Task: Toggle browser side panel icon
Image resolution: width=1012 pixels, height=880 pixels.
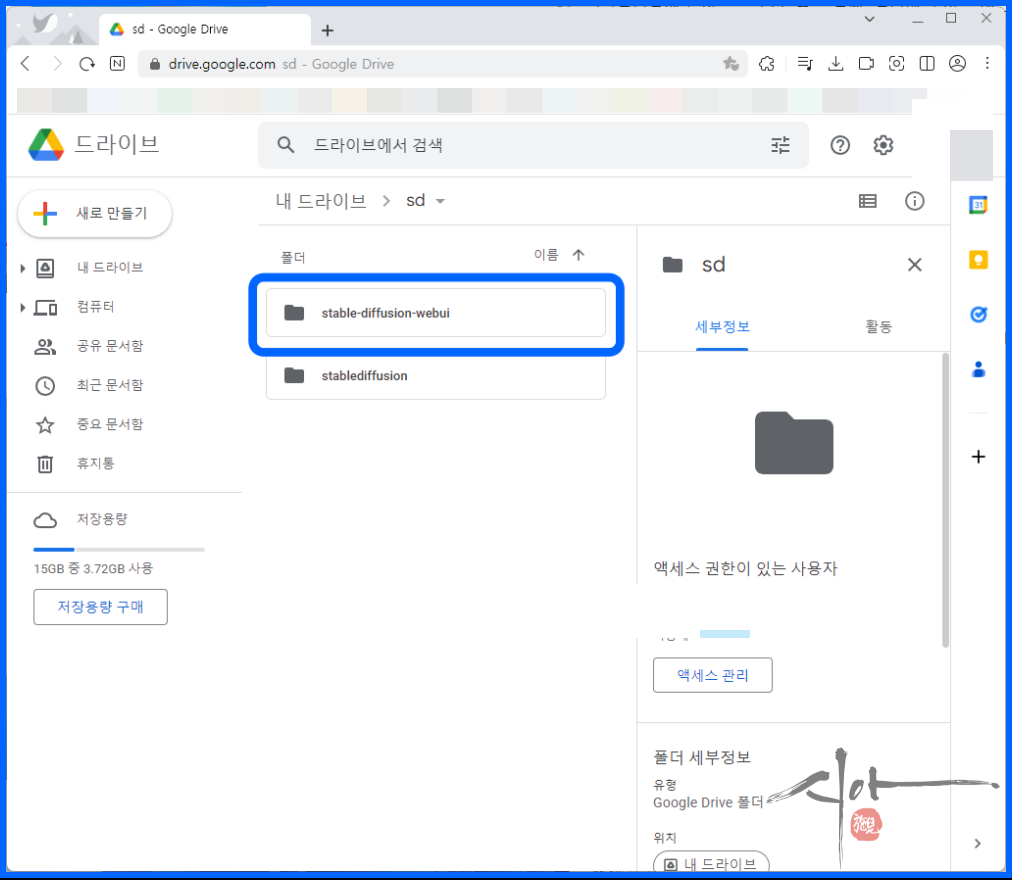Action: point(927,63)
